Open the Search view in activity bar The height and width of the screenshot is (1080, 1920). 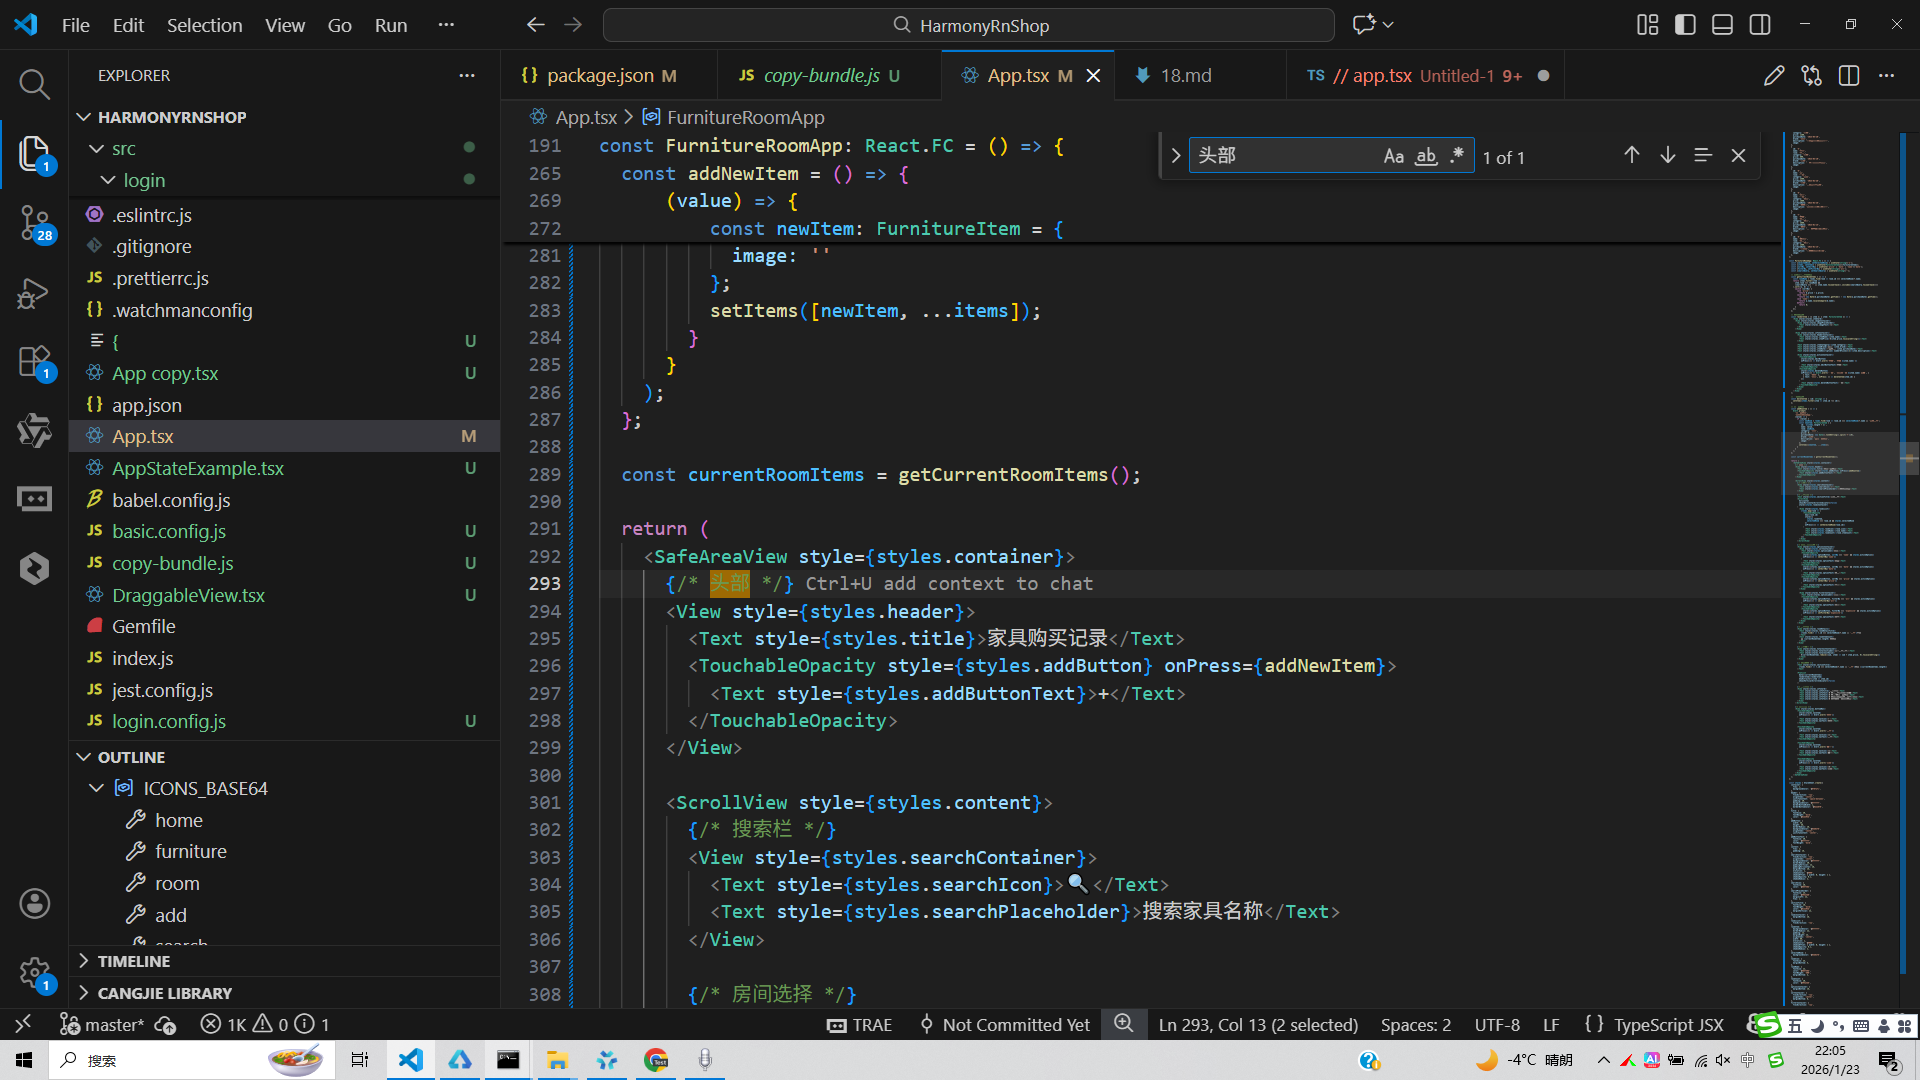pyautogui.click(x=34, y=84)
